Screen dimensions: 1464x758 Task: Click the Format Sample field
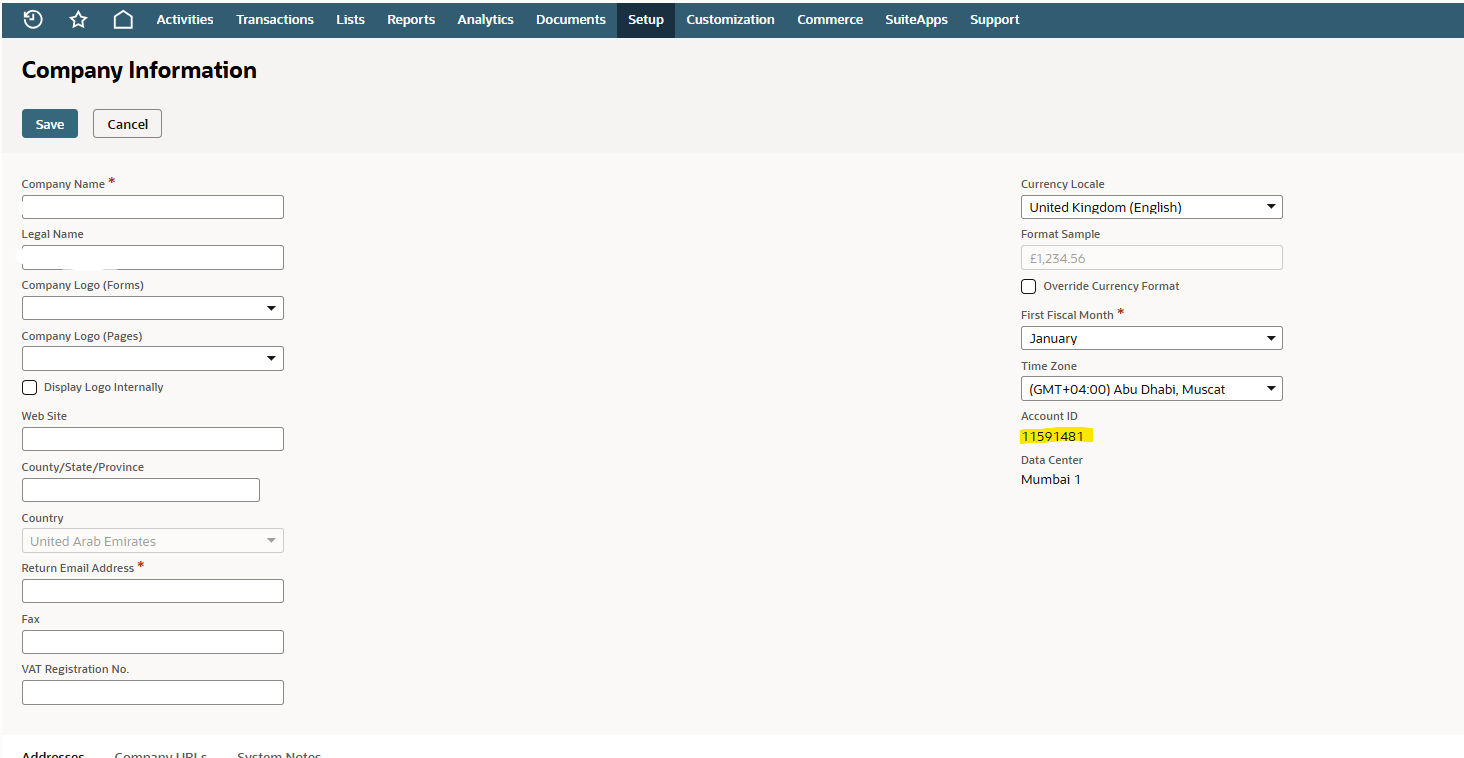click(x=1152, y=258)
